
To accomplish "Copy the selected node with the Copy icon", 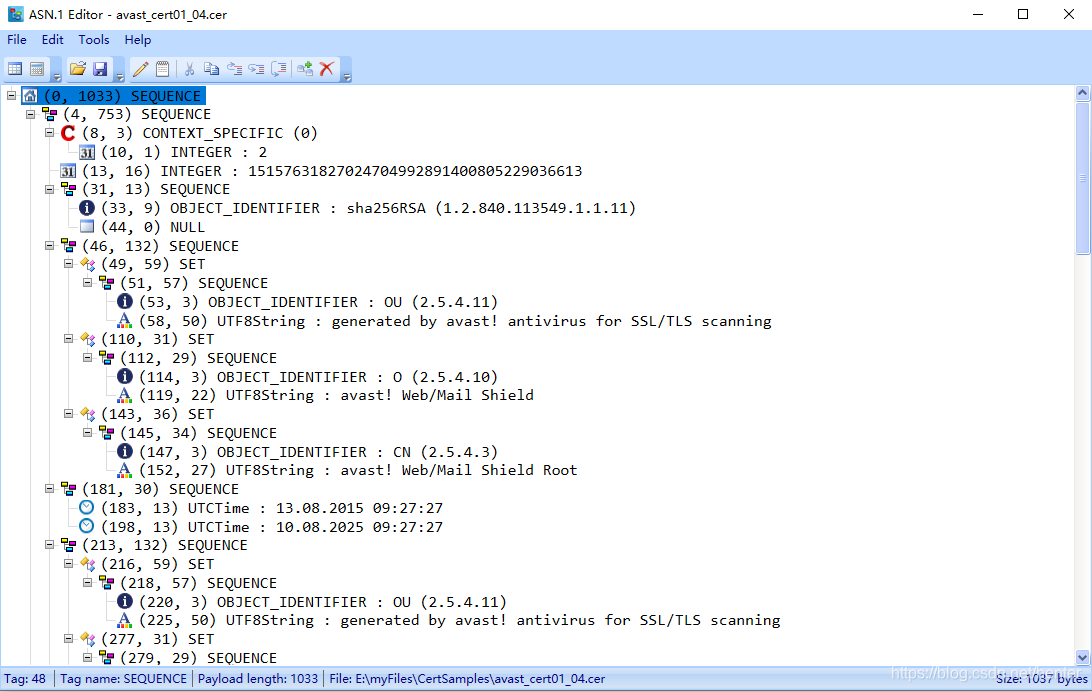I will click(x=211, y=68).
